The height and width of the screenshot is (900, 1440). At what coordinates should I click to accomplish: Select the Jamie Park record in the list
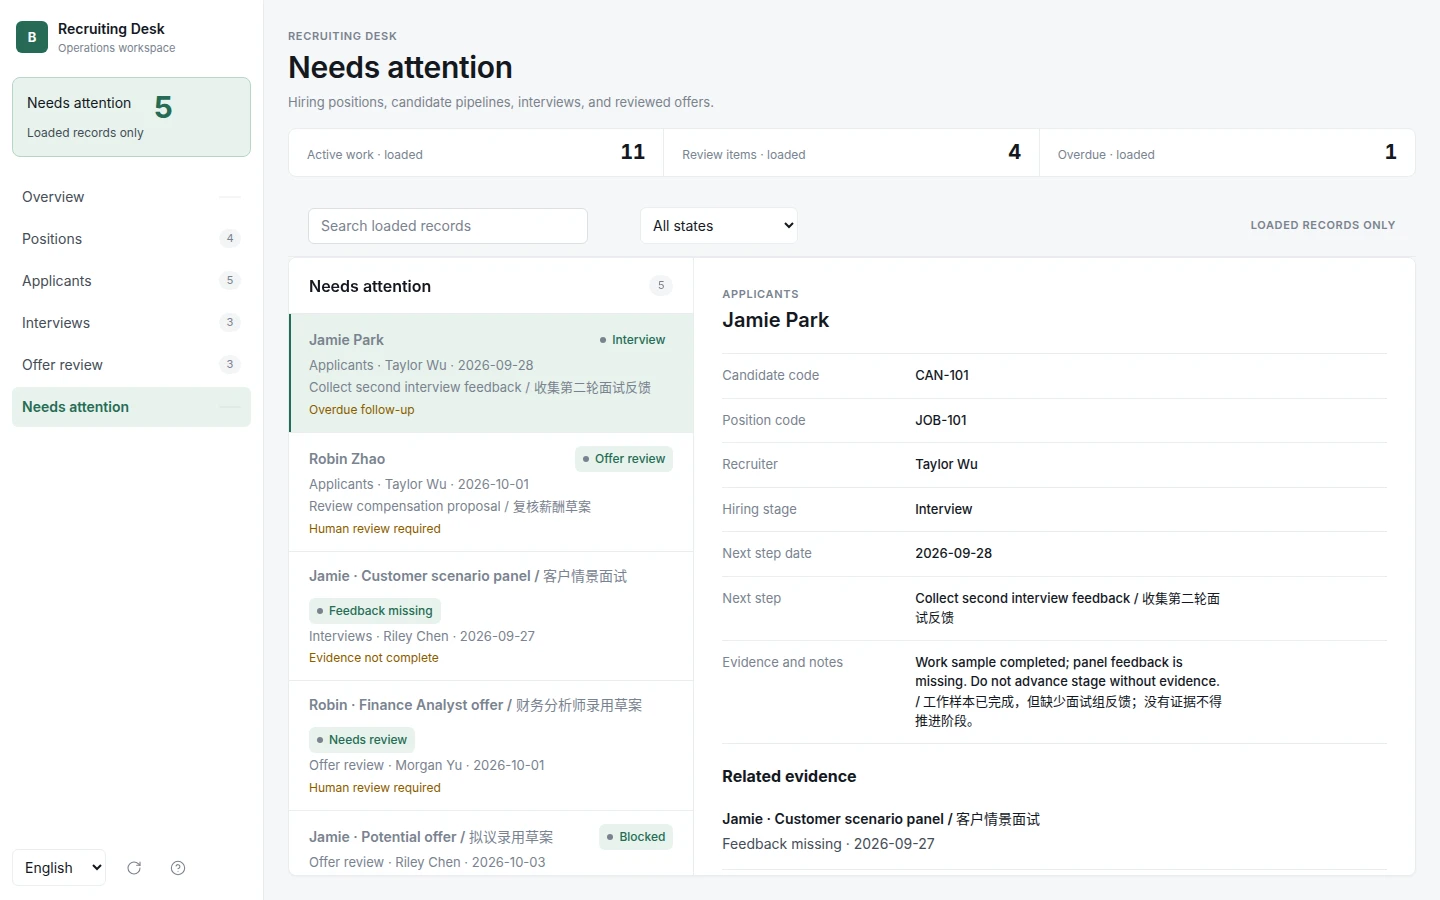[491, 374]
